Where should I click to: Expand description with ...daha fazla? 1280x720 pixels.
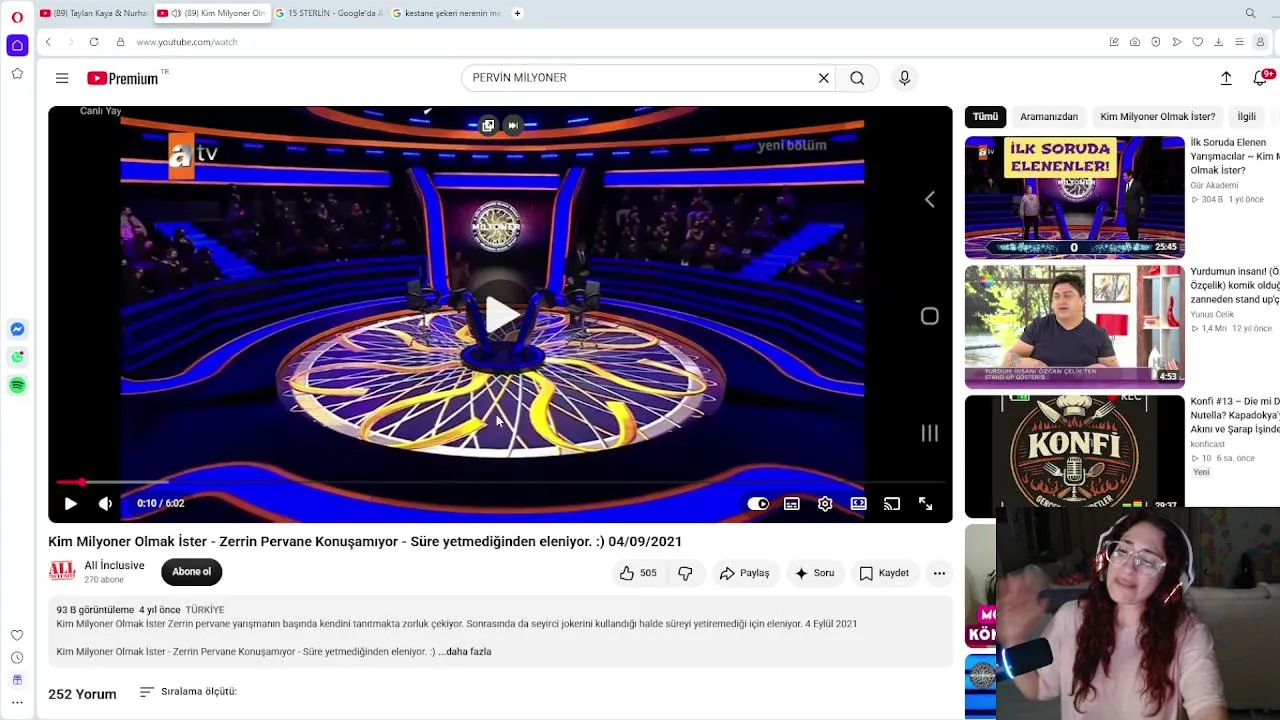pyautogui.click(x=465, y=652)
